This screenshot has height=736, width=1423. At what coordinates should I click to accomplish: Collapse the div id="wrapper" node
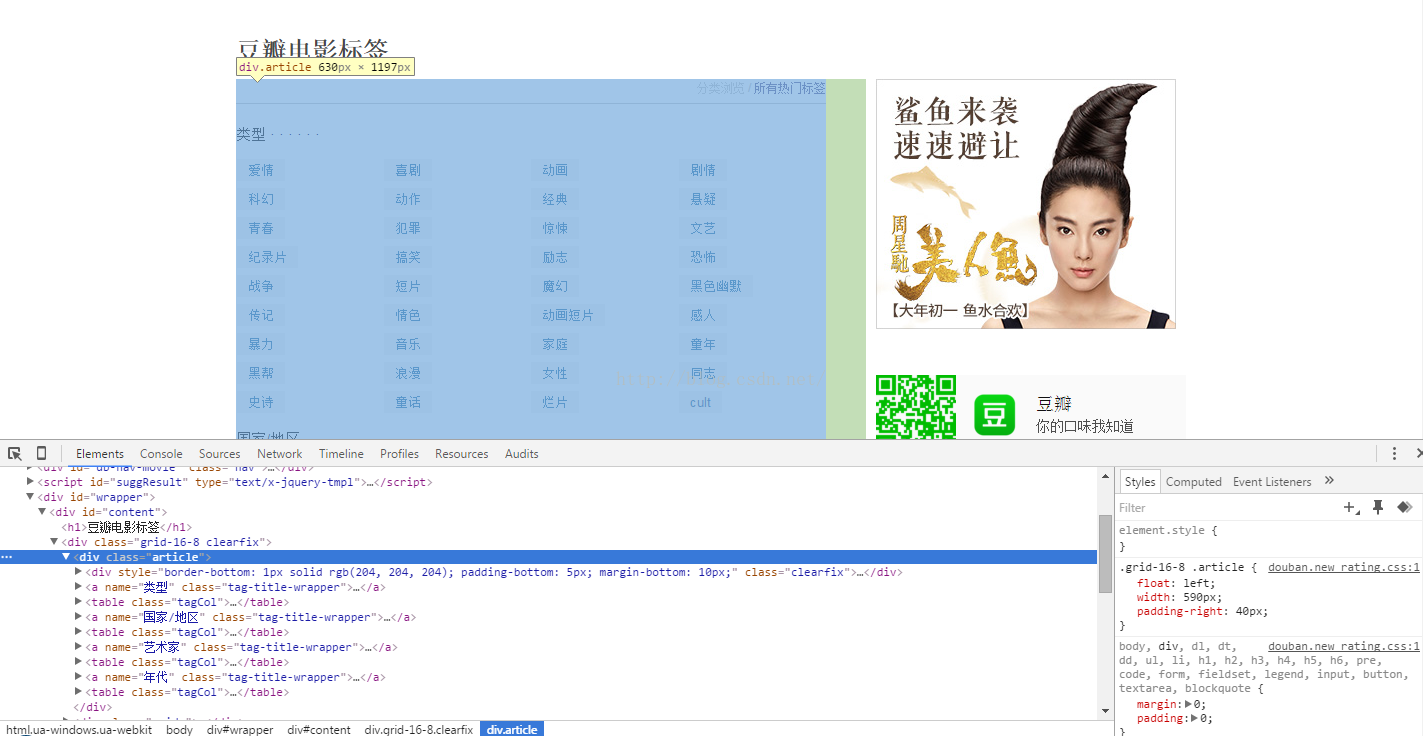[x=30, y=497]
